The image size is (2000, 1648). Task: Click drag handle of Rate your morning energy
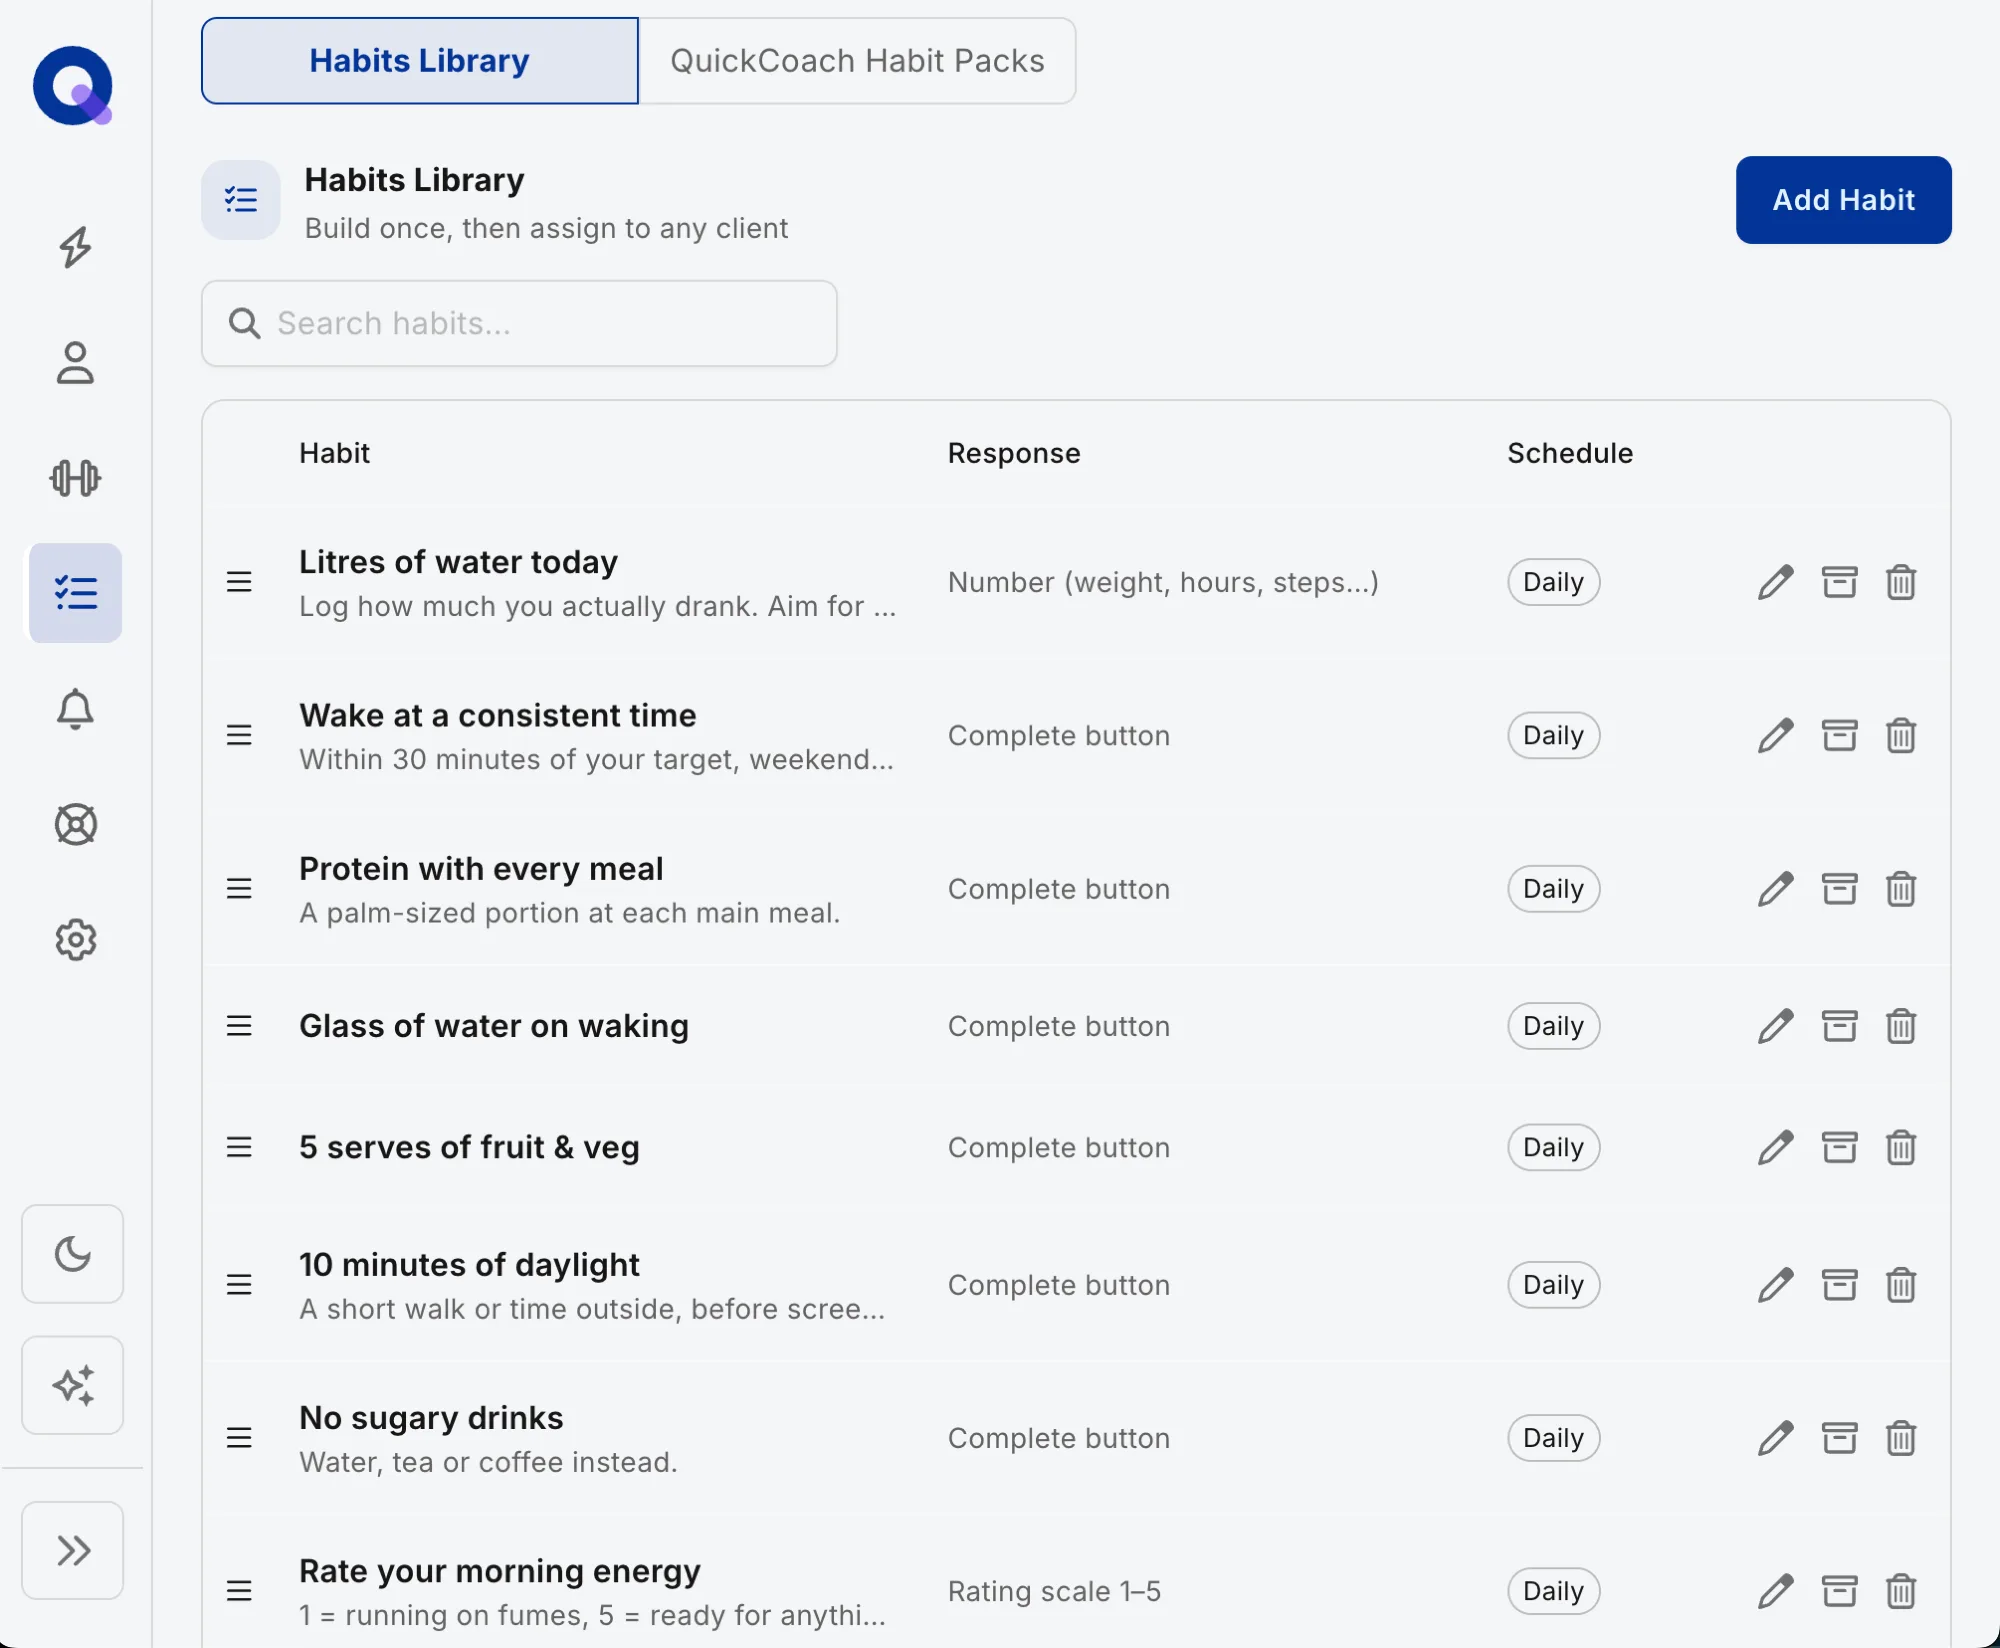coord(239,1591)
